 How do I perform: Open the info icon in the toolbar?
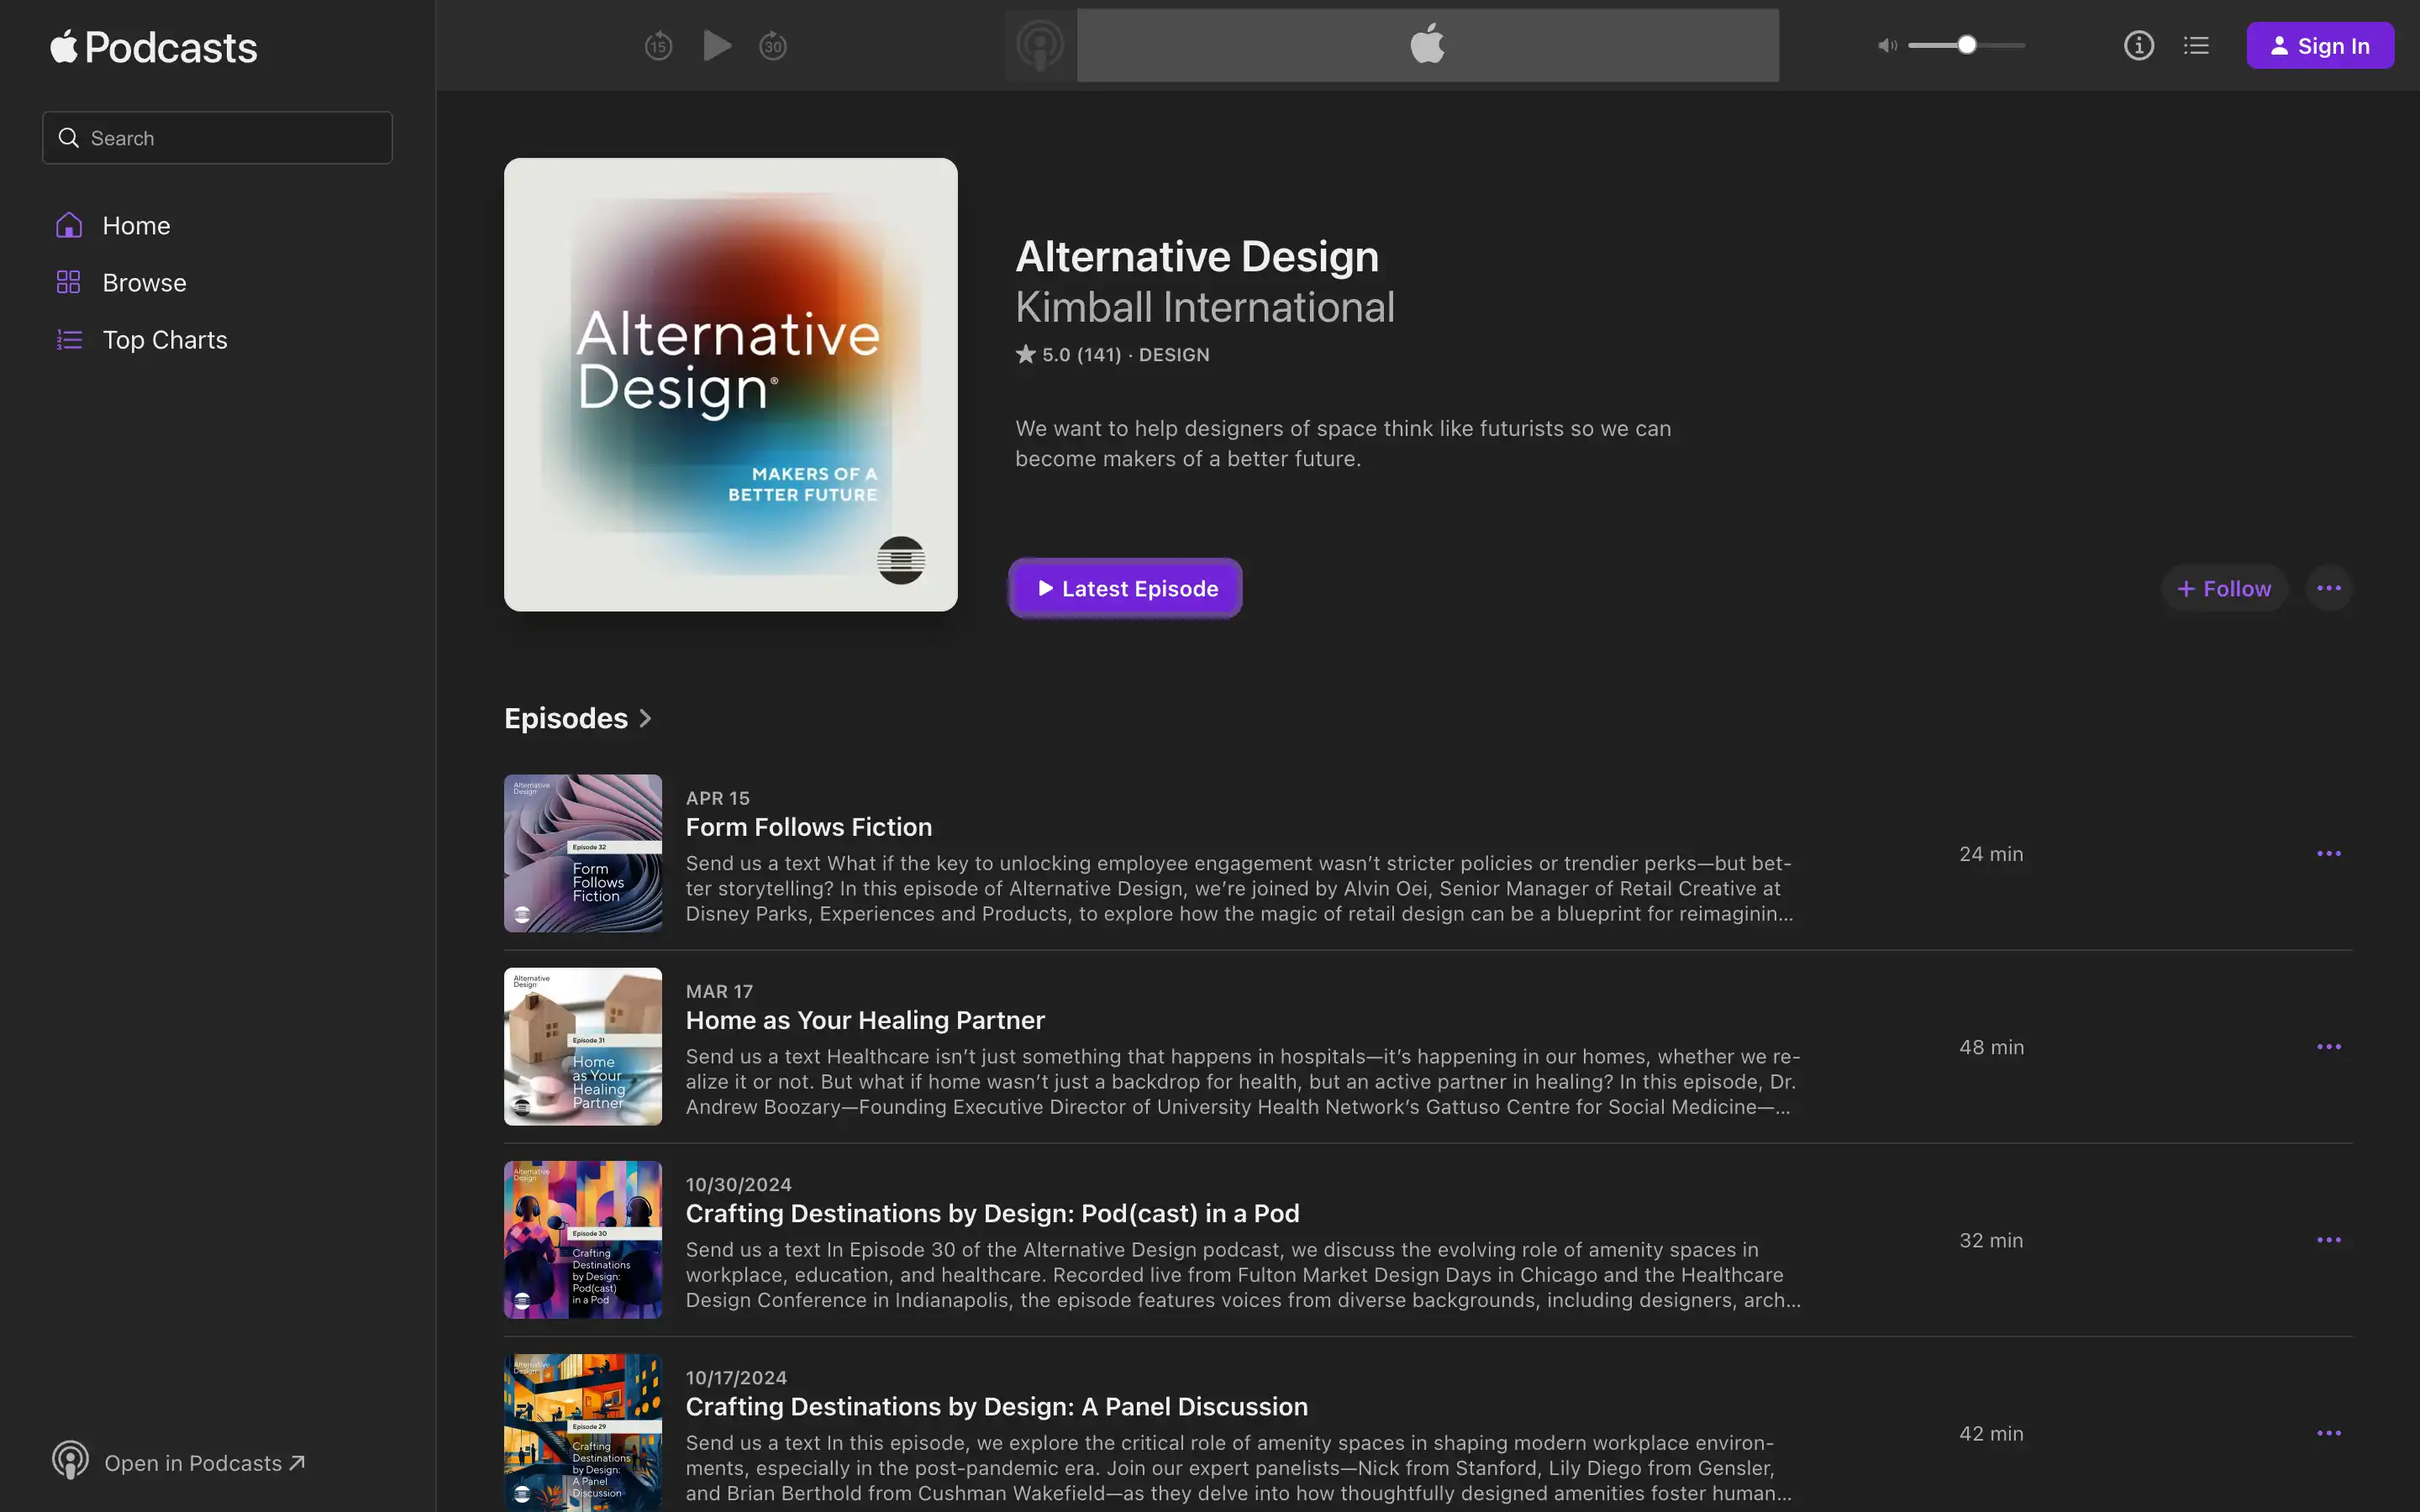point(2138,46)
